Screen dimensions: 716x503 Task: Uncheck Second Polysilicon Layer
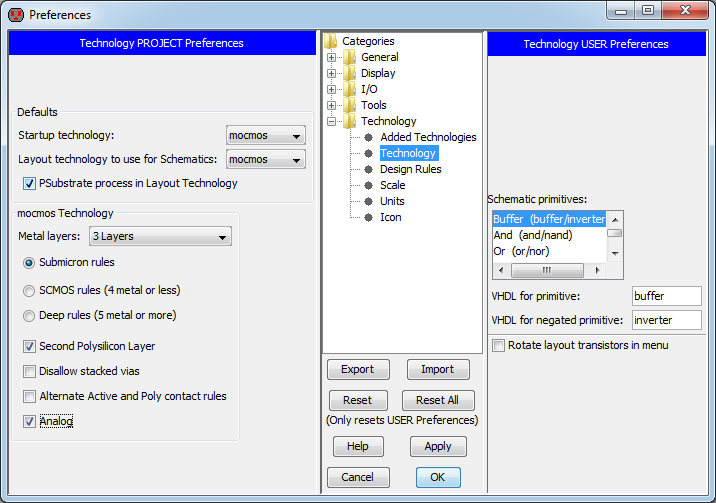pyautogui.click(x=29, y=346)
